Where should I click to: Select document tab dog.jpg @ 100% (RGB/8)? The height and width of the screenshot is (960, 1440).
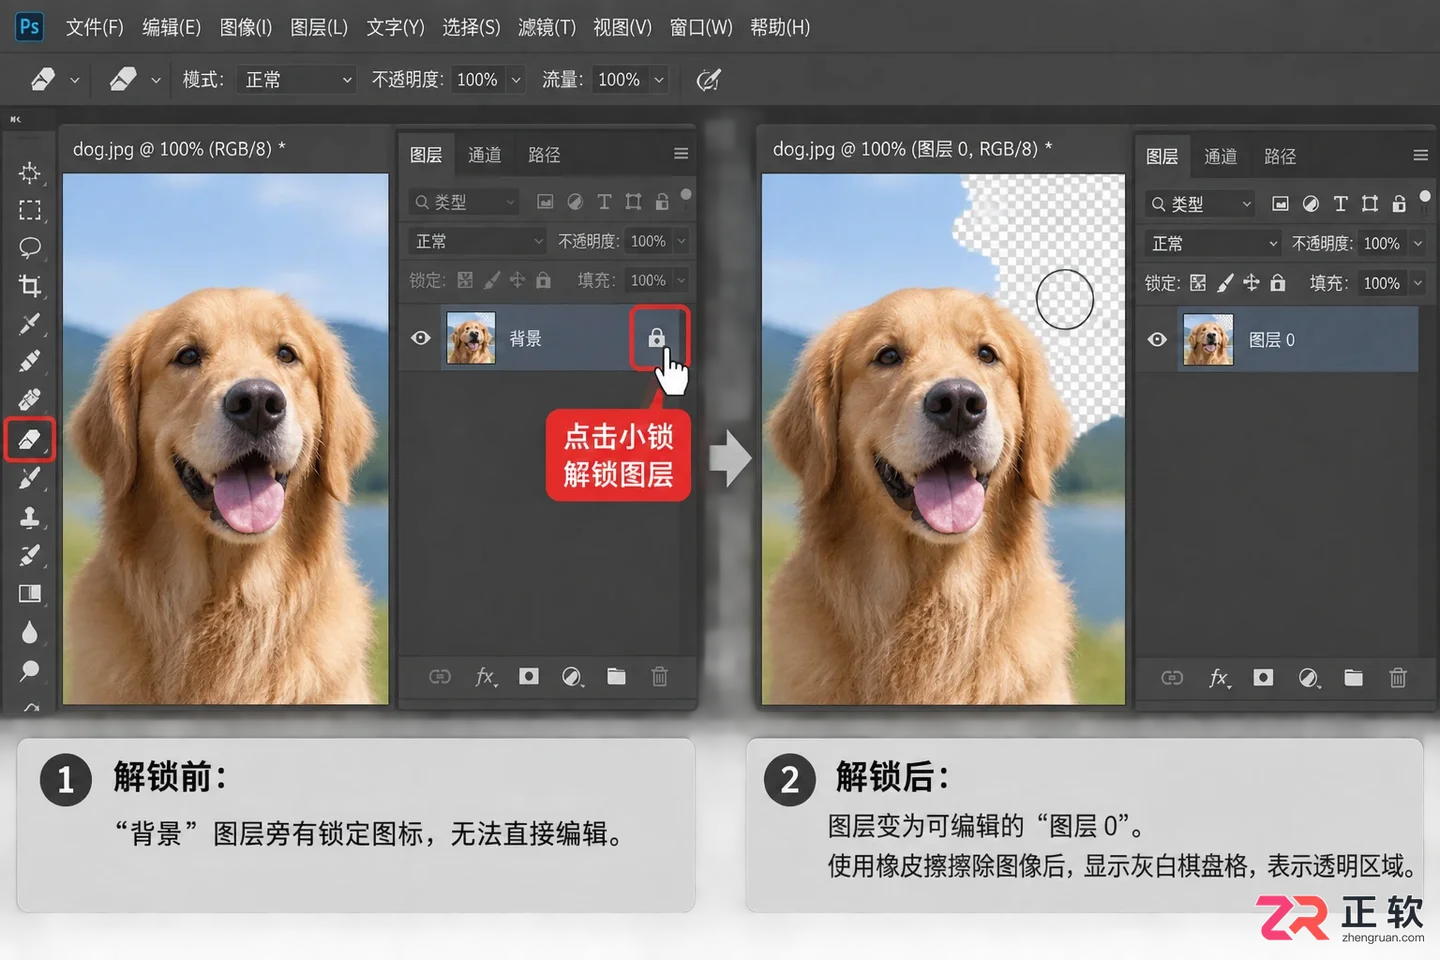pos(179,149)
